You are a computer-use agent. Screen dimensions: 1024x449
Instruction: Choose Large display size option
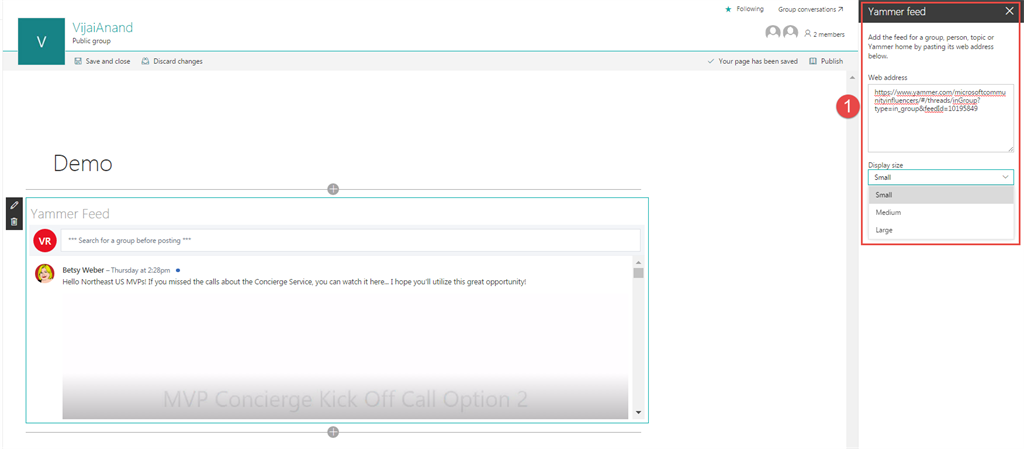(941, 230)
